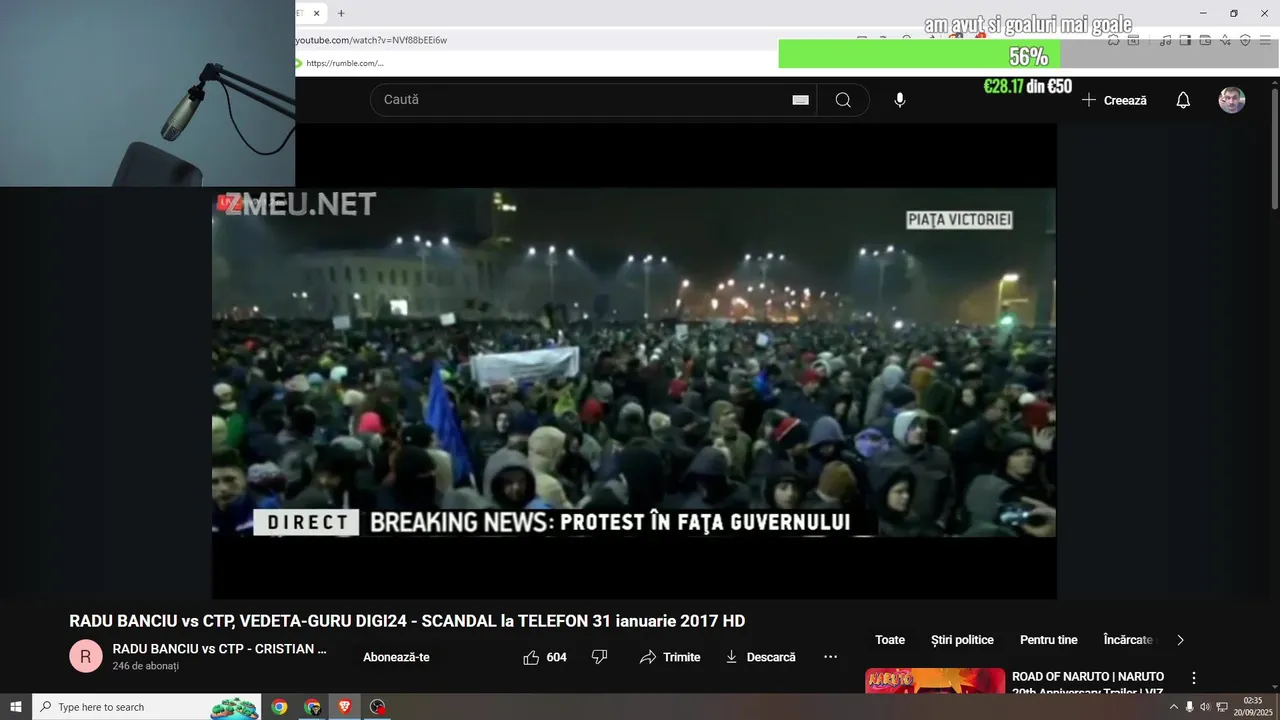Switch to Brave browser on taskbar

point(345,707)
